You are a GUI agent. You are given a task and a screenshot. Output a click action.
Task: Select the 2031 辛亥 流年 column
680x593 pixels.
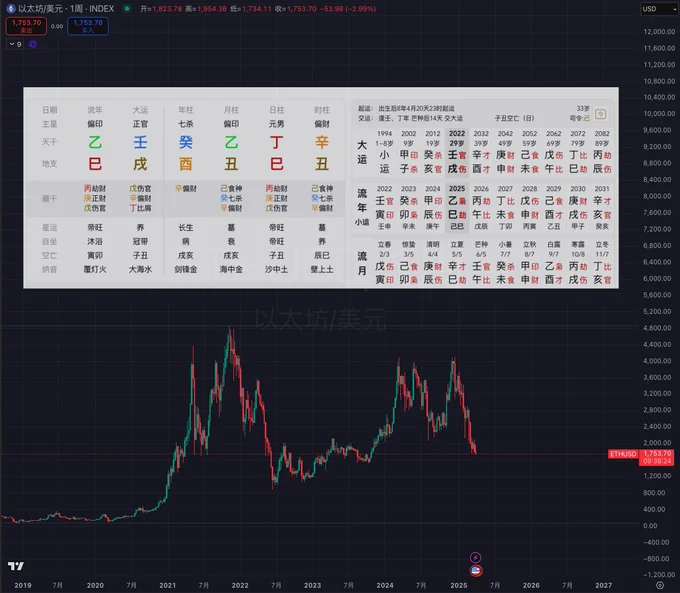602,207
